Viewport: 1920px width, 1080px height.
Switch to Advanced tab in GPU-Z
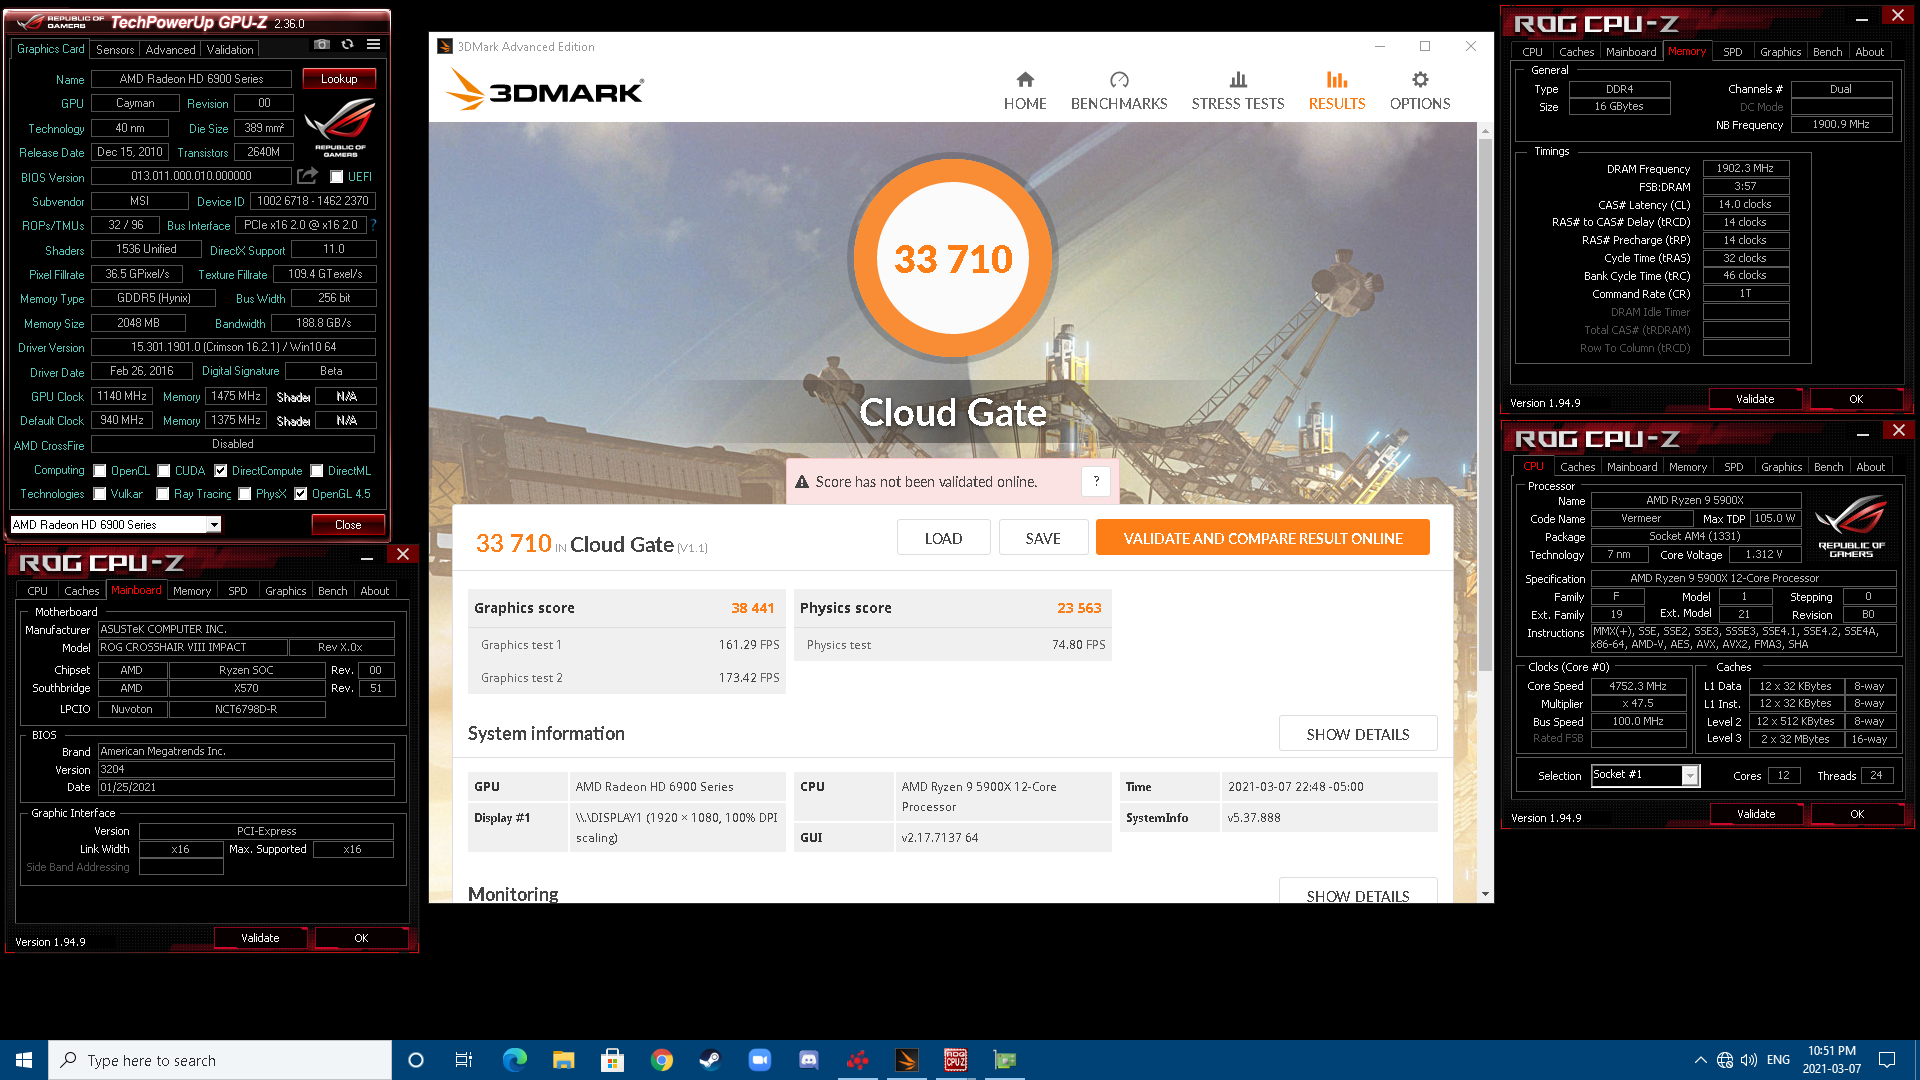click(x=170, y=50)
